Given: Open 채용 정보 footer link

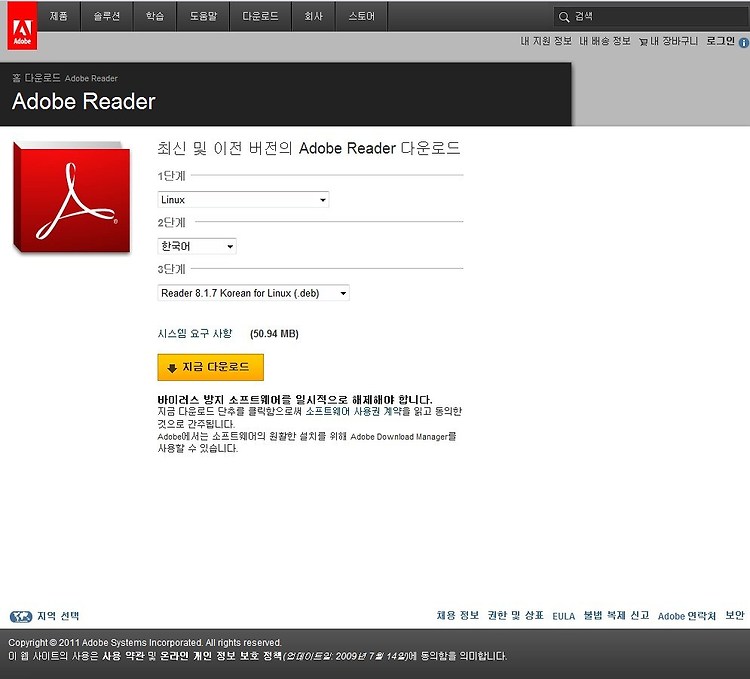Looking at the screenshot, I should tap(458, 616).
